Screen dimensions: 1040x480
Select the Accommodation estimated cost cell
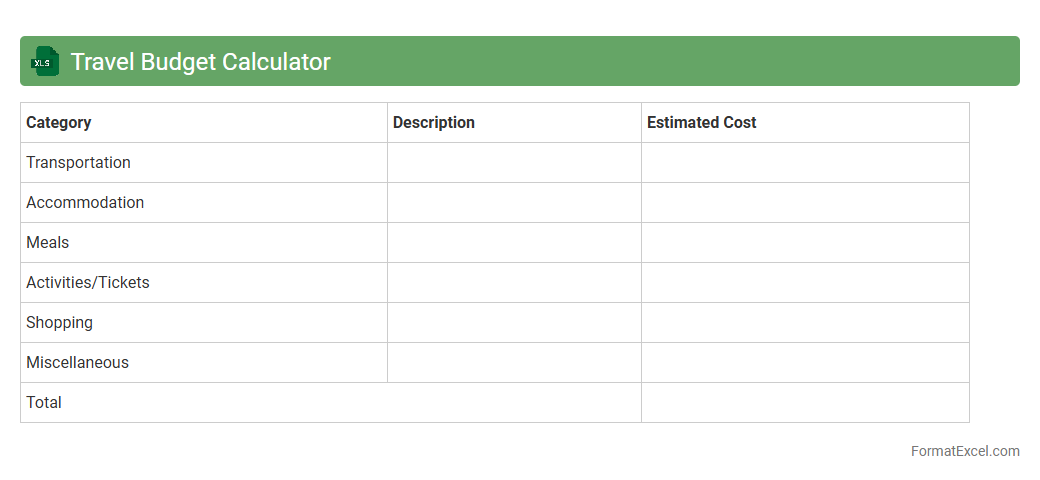tap(805, 202)
